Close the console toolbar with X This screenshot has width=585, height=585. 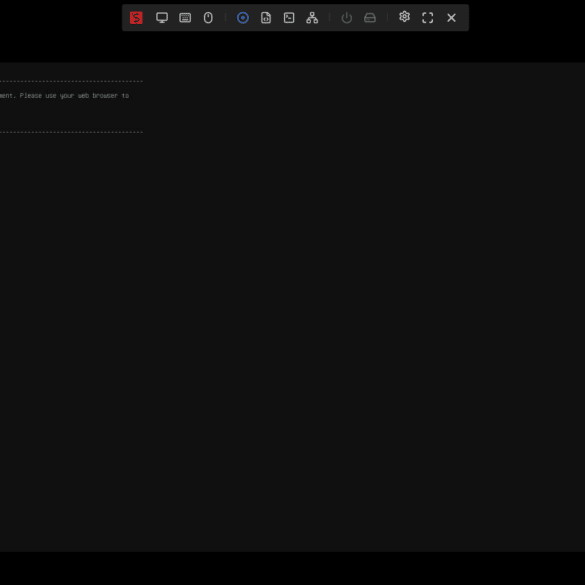[451, 18]
